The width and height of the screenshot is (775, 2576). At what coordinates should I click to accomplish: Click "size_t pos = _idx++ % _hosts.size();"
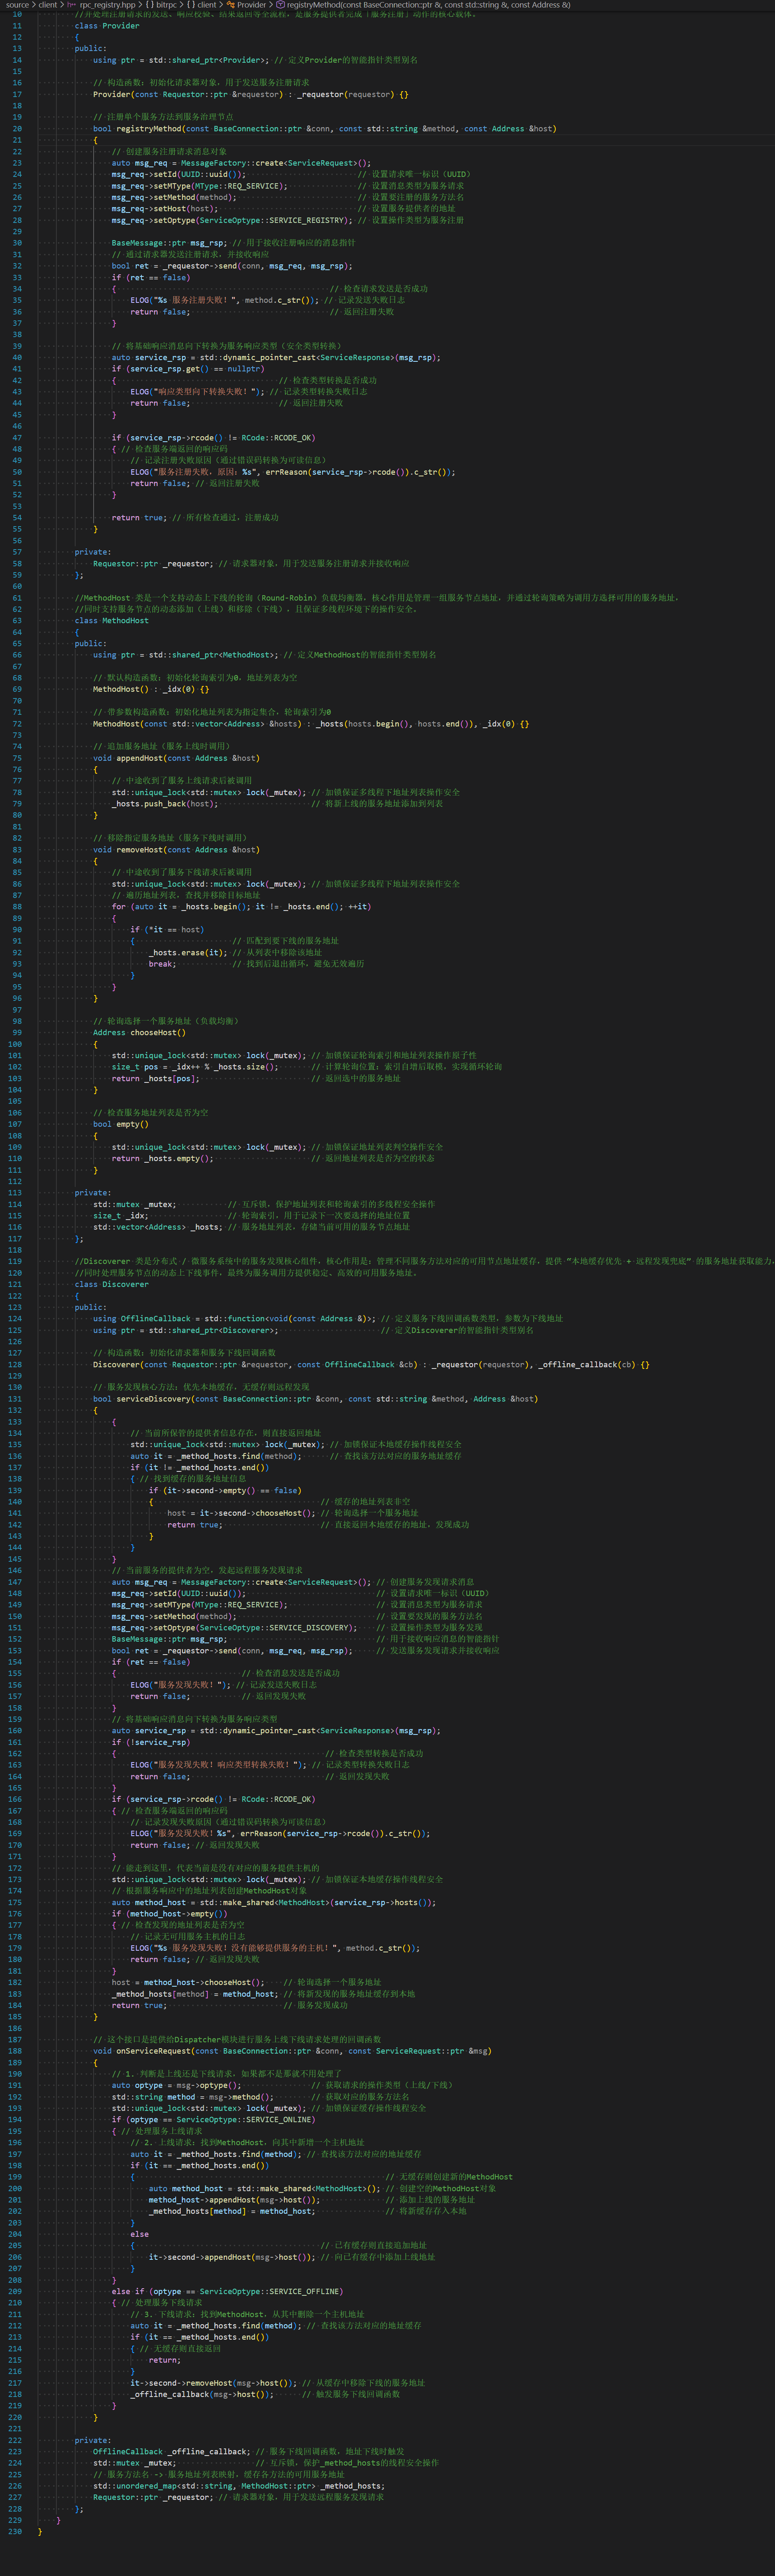(x=195, y=1067)
